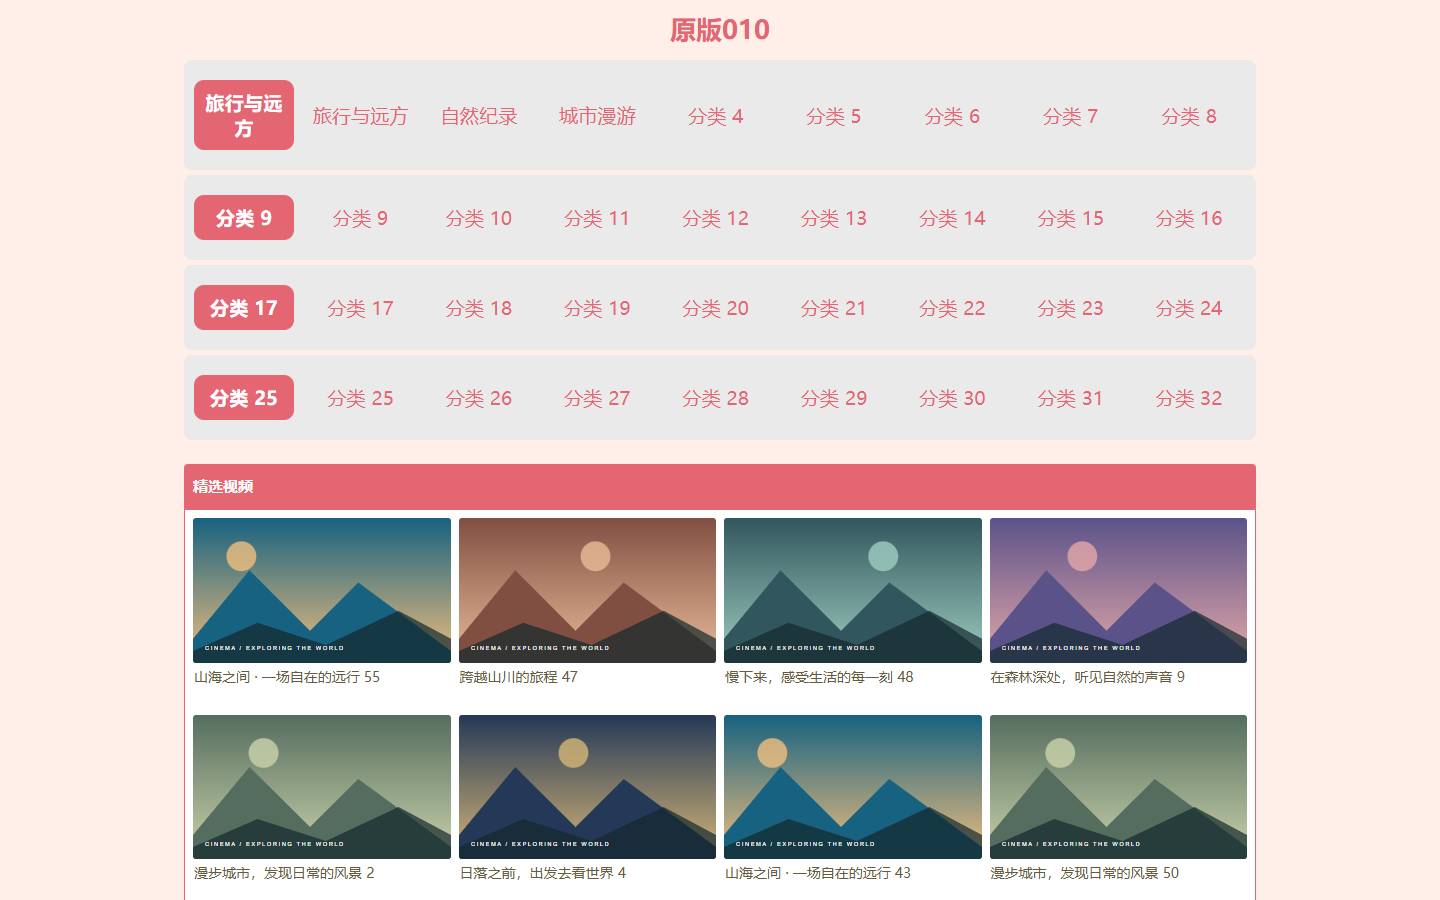Screen dimensions: 1440x900
Task: Click the title text 慢下来，感受生活的每一刻 48
Action: 819,677
